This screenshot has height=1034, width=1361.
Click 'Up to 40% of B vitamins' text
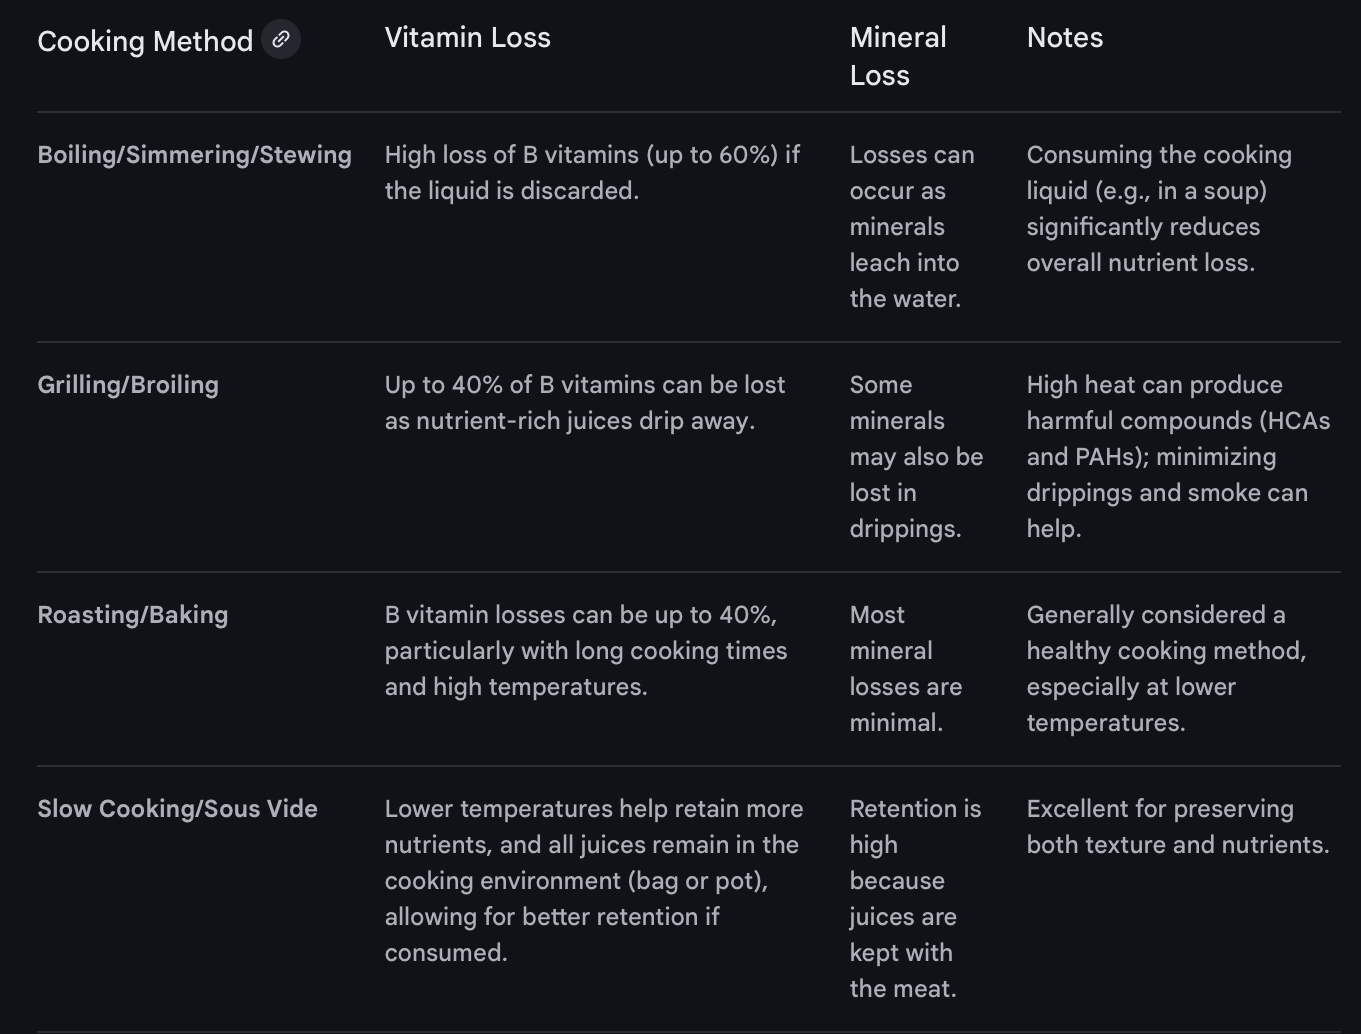click(585, 403)
